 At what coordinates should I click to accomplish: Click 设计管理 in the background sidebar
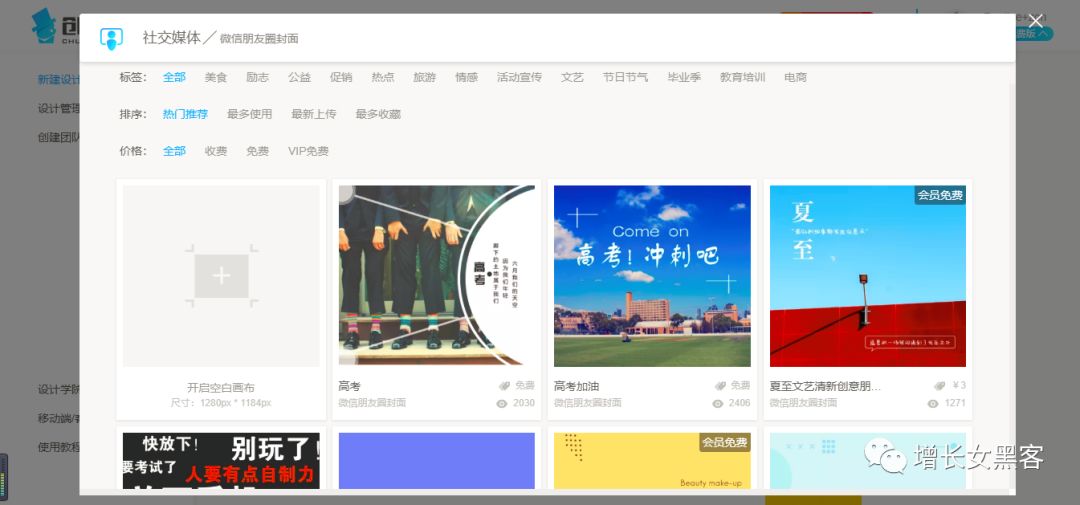click(59, 108)
